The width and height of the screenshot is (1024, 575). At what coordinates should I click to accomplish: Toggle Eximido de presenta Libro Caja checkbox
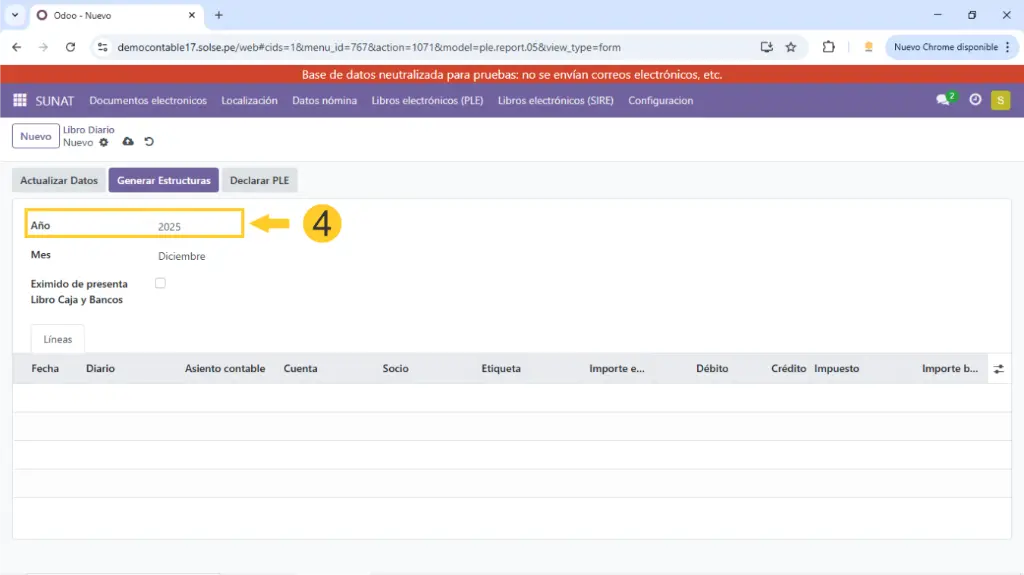click(x=160, y=284)
